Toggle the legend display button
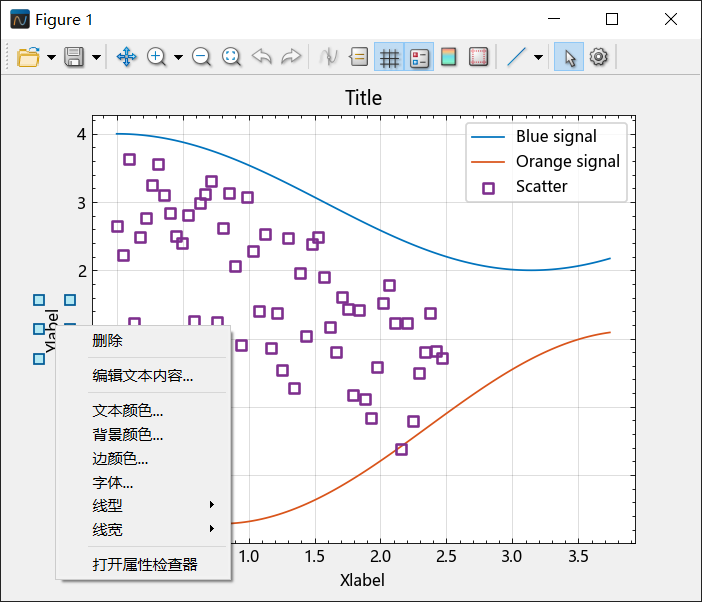702x602 pixels. (x=419, y=57)
